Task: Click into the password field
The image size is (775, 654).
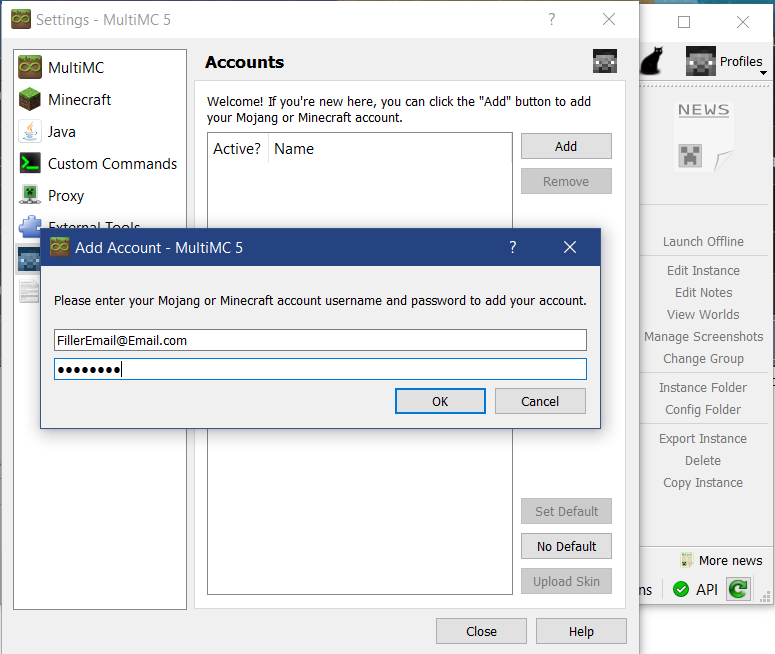Action: pos(320,369)
